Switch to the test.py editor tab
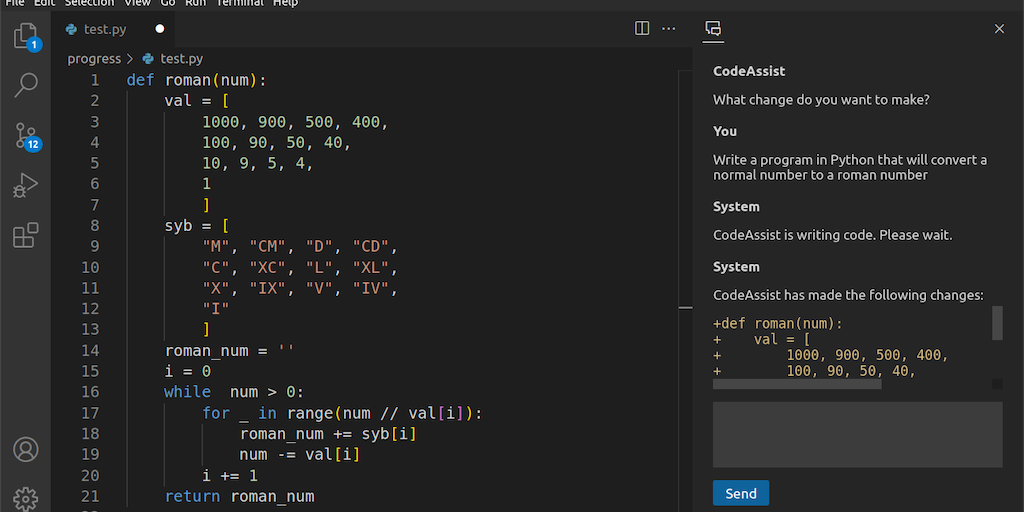The height and width of the screenshot is (512, 1024). [104, 29]
